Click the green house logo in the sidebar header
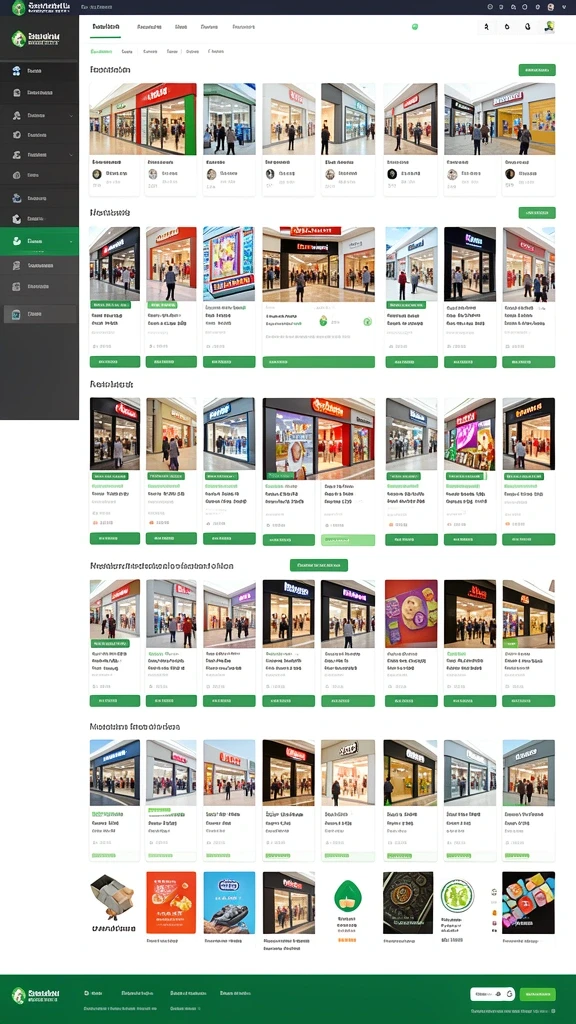Screen dimensions: 576x1024 point(19,39)
